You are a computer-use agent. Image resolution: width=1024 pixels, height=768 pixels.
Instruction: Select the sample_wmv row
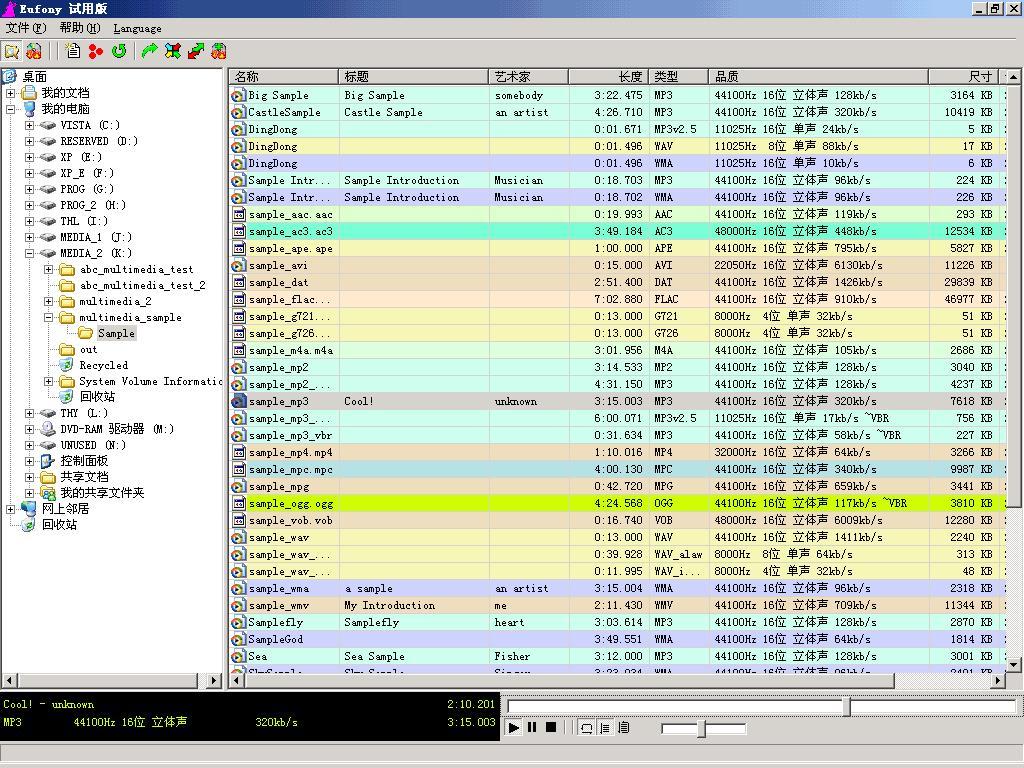tap(618, 605)
